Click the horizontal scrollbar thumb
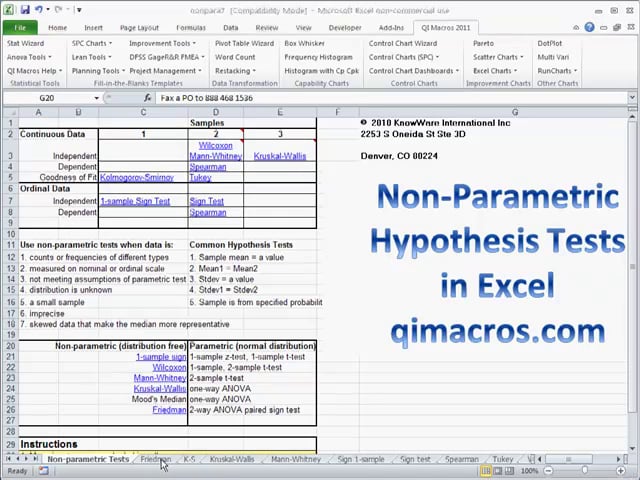The height and width of the screenshot is (480, 640). (568, 459)
